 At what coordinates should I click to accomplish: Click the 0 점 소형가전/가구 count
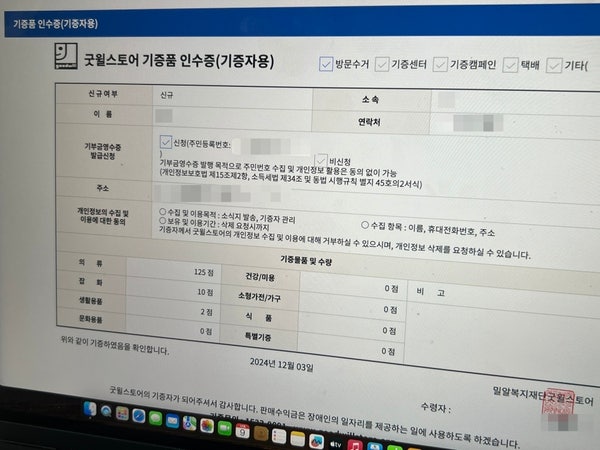[x=390, y=309]
